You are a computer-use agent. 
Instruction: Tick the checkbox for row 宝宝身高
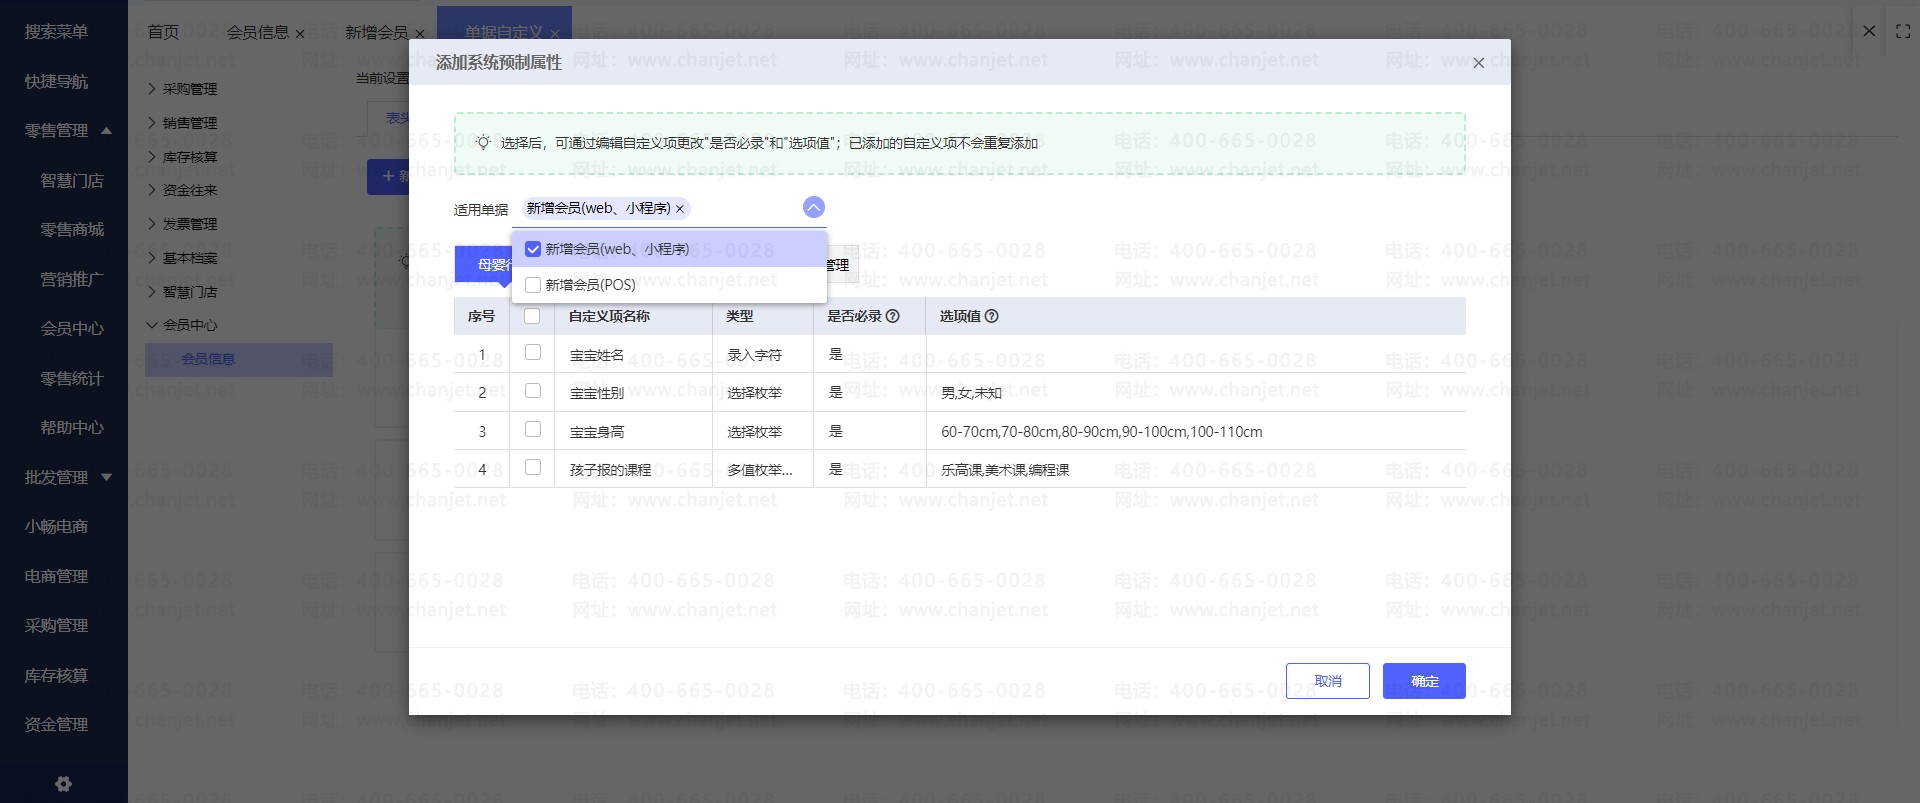click(x=533, y=429)
